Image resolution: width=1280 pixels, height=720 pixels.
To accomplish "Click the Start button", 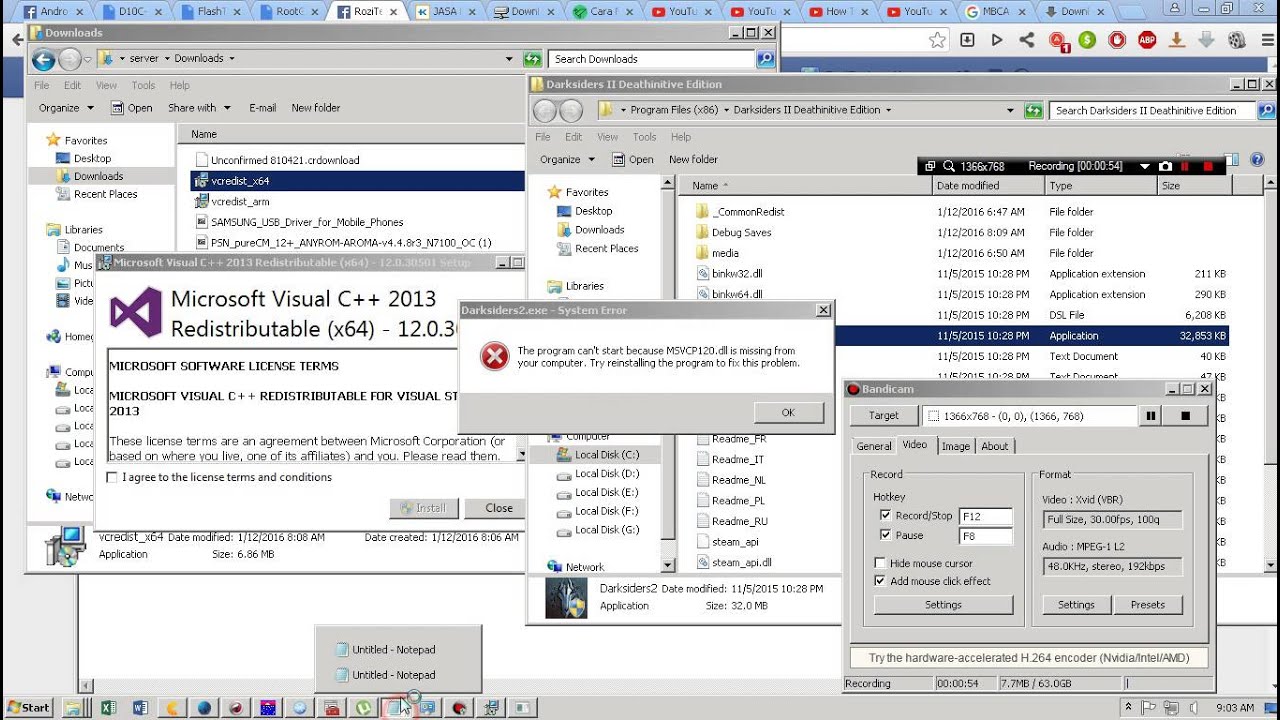I will [x=27, y=707].
